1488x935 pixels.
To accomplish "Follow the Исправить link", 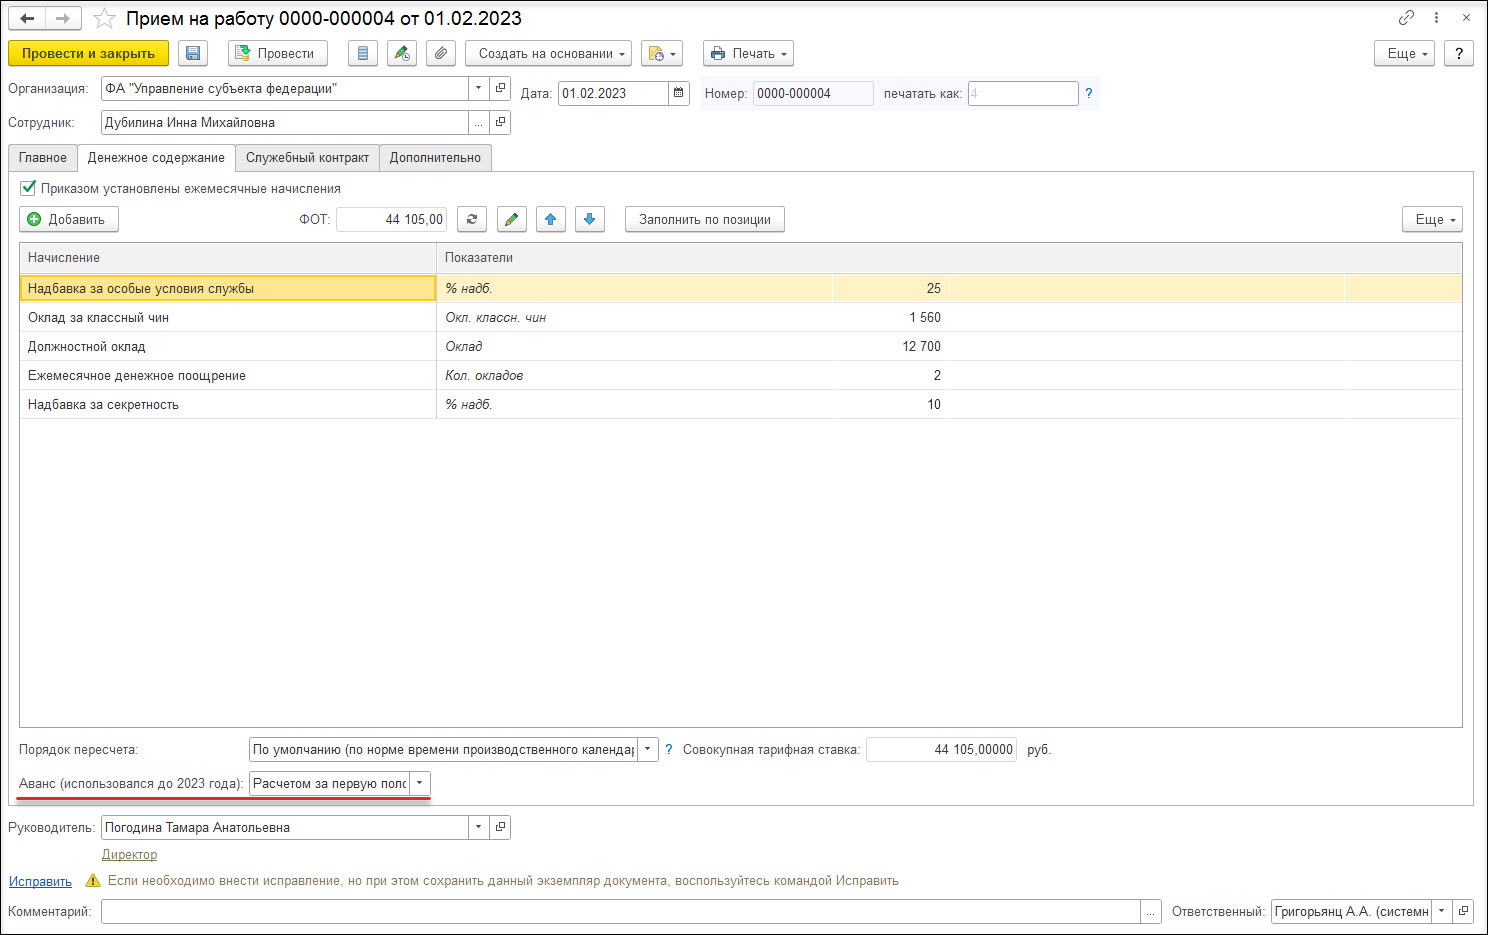I will [x=40, y=881].
